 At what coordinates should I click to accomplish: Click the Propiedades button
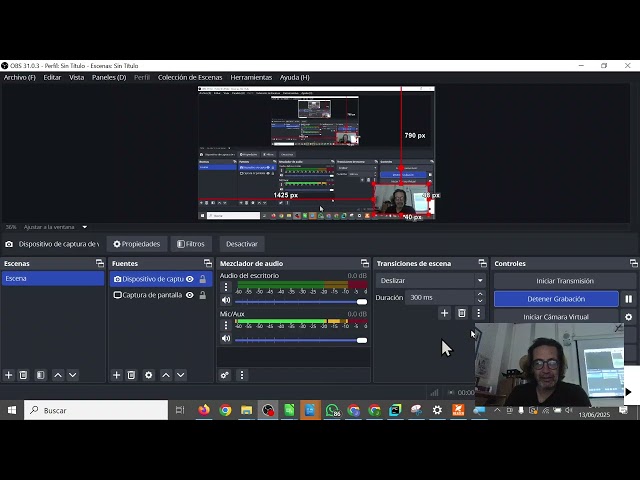137,244
